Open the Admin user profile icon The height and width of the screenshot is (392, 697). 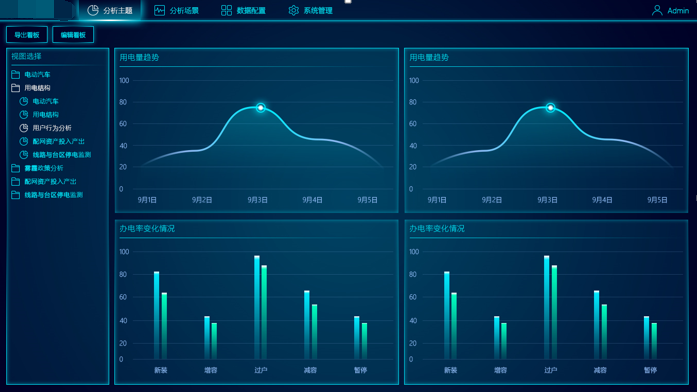tap(657, 10)
